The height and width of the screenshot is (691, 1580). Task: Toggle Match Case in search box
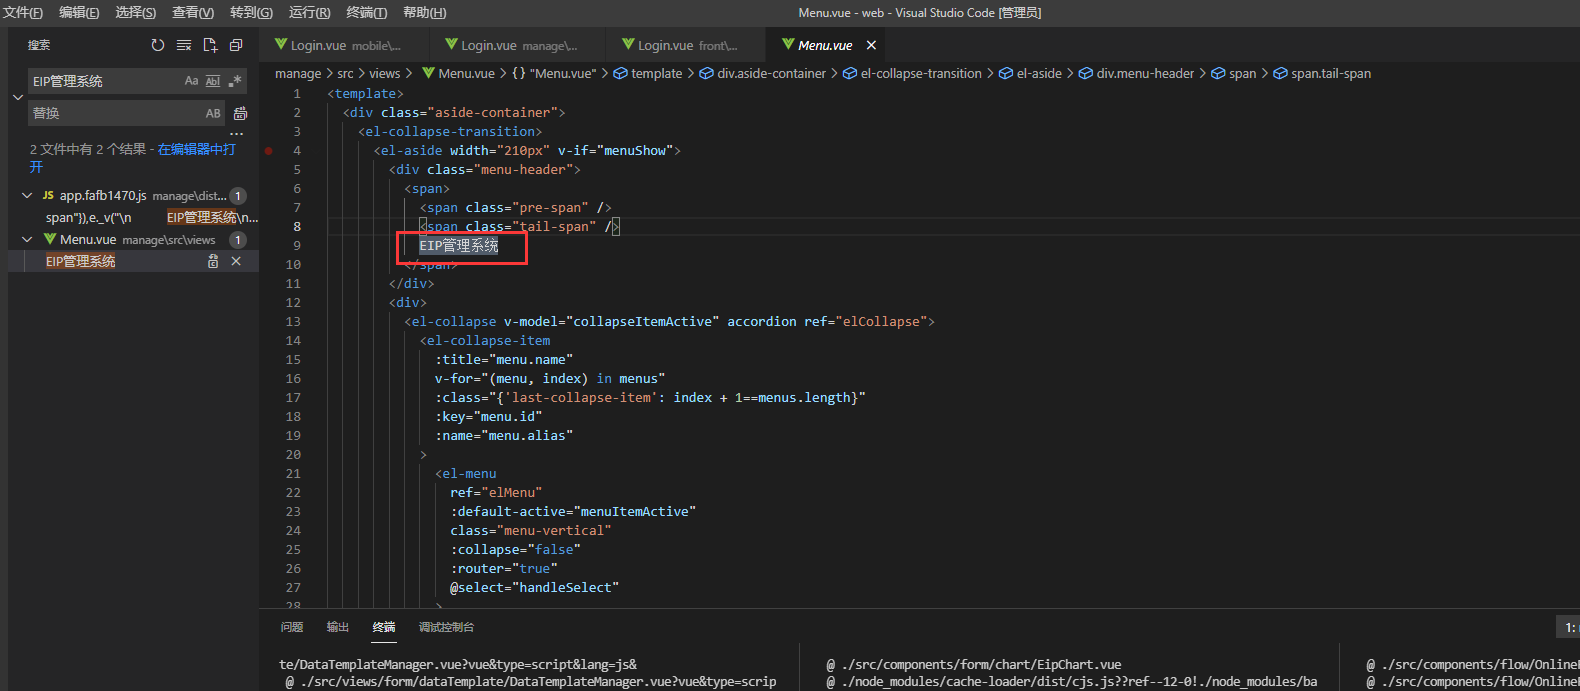(x=191, y=81)
